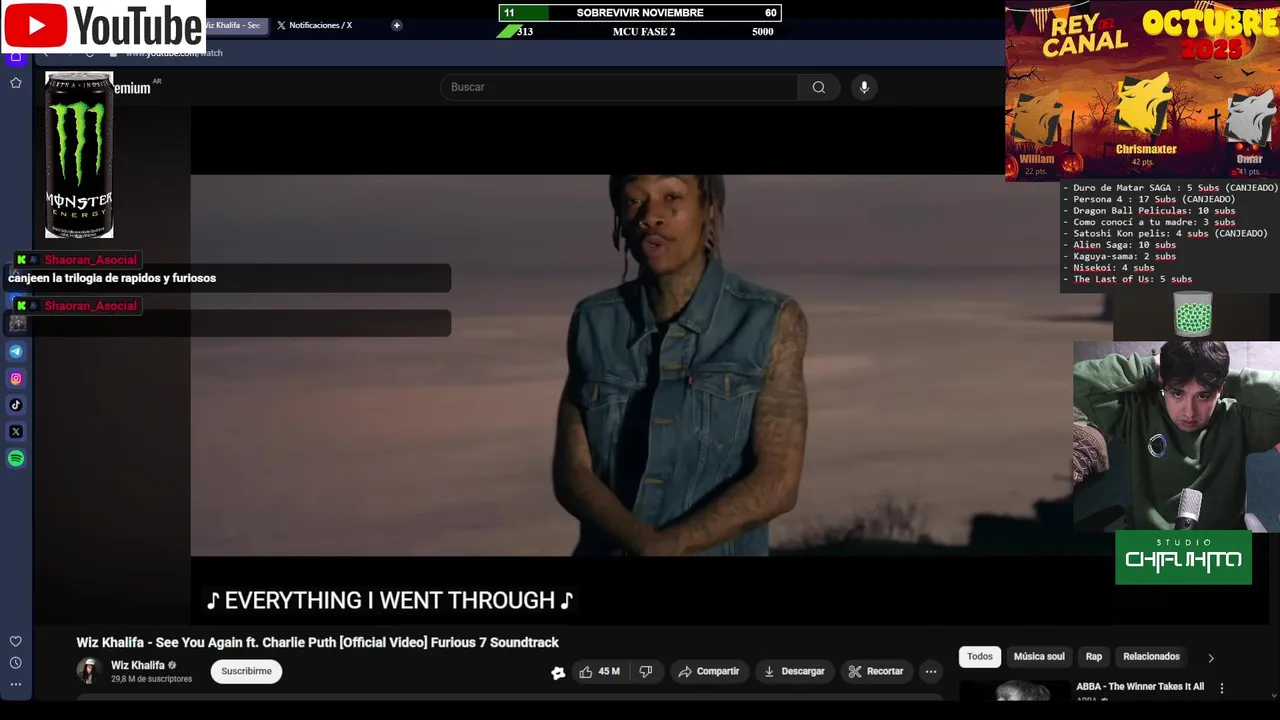The width and height of the screenshot is (1280, 720).
Task: Click the Alien Saga: 10 subs line
Action: pyautogui.click(x=1124, y=245)
